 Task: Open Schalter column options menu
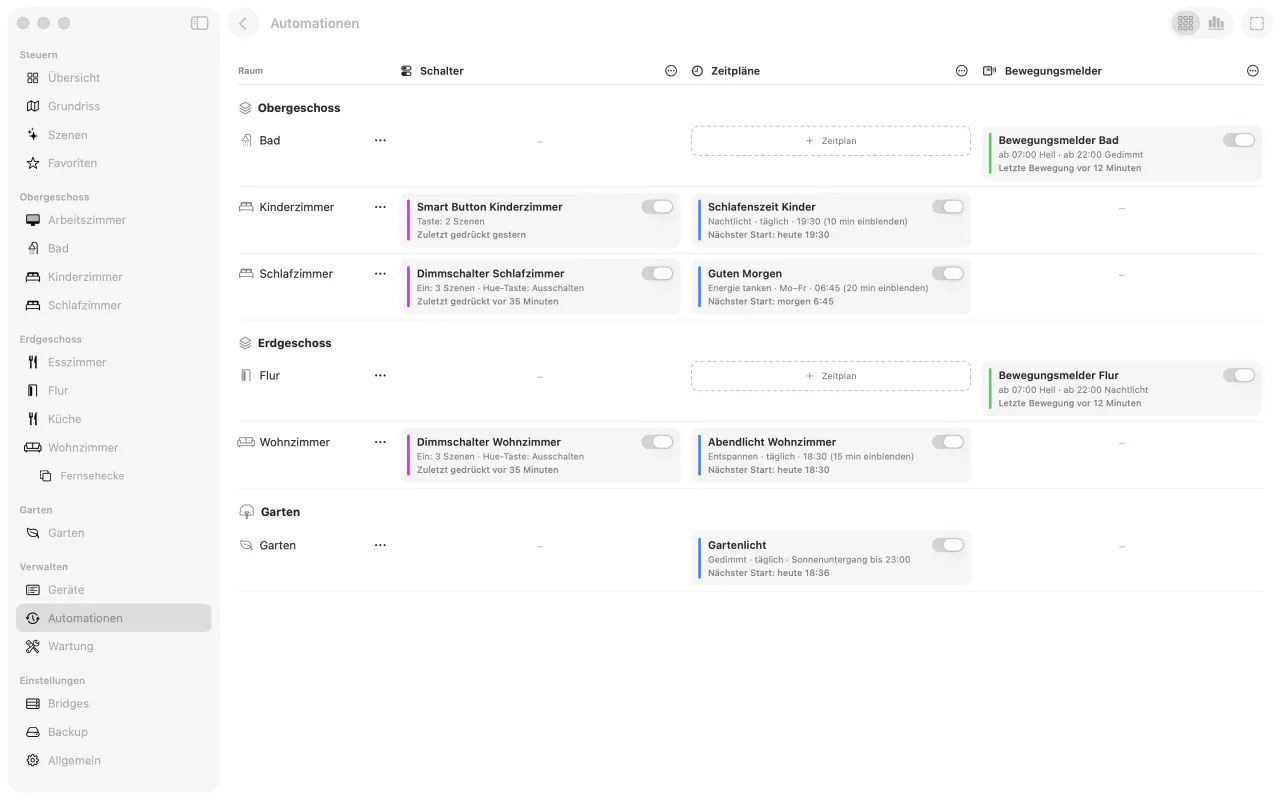[671, 71]
